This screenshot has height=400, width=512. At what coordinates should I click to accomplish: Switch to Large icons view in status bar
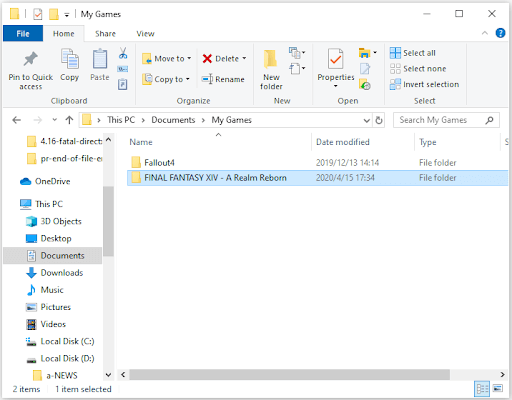pos(498,389)
